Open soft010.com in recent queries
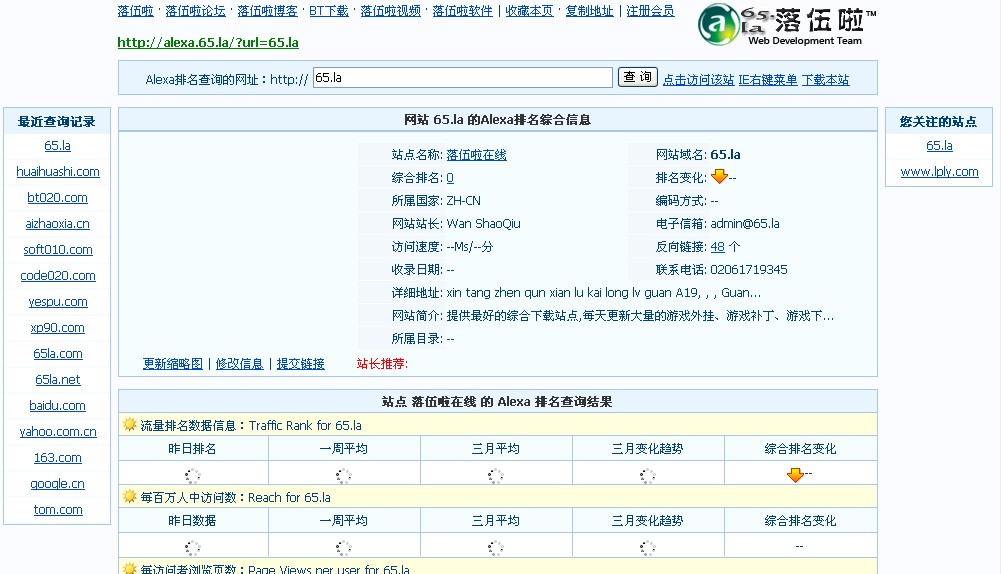 pyautogui.click(x=57, y=250)
